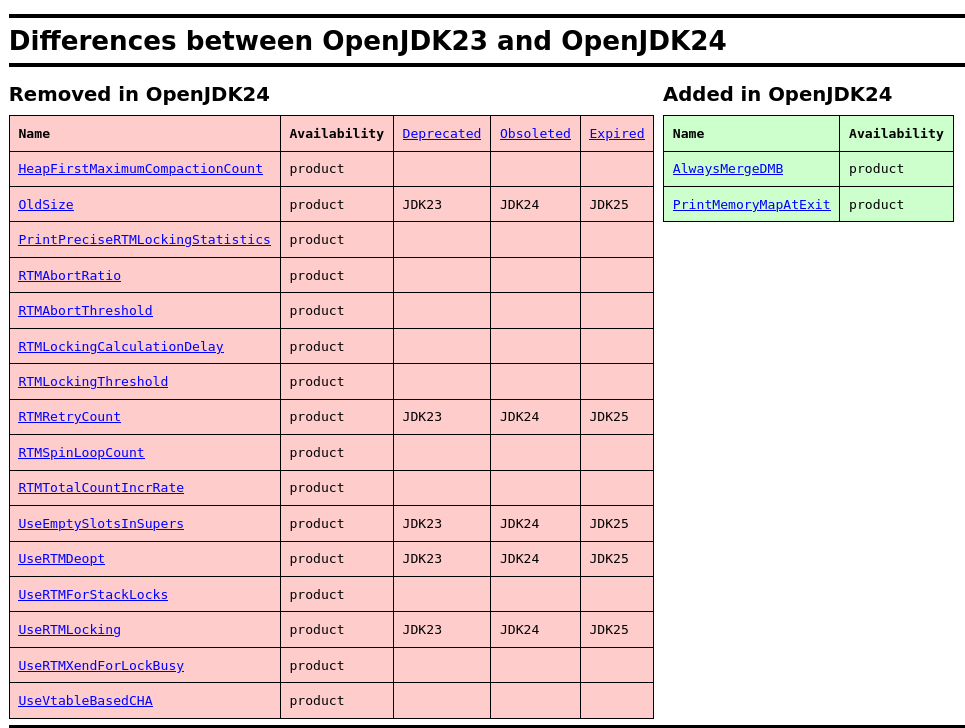Select 'product' in the OldSize row

317,204
